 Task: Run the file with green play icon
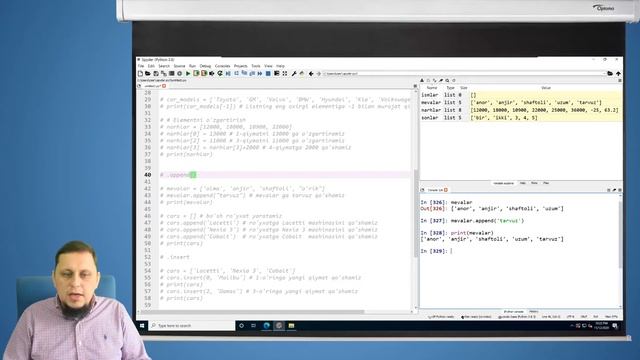pyautogui.click(x=188, y=73)
